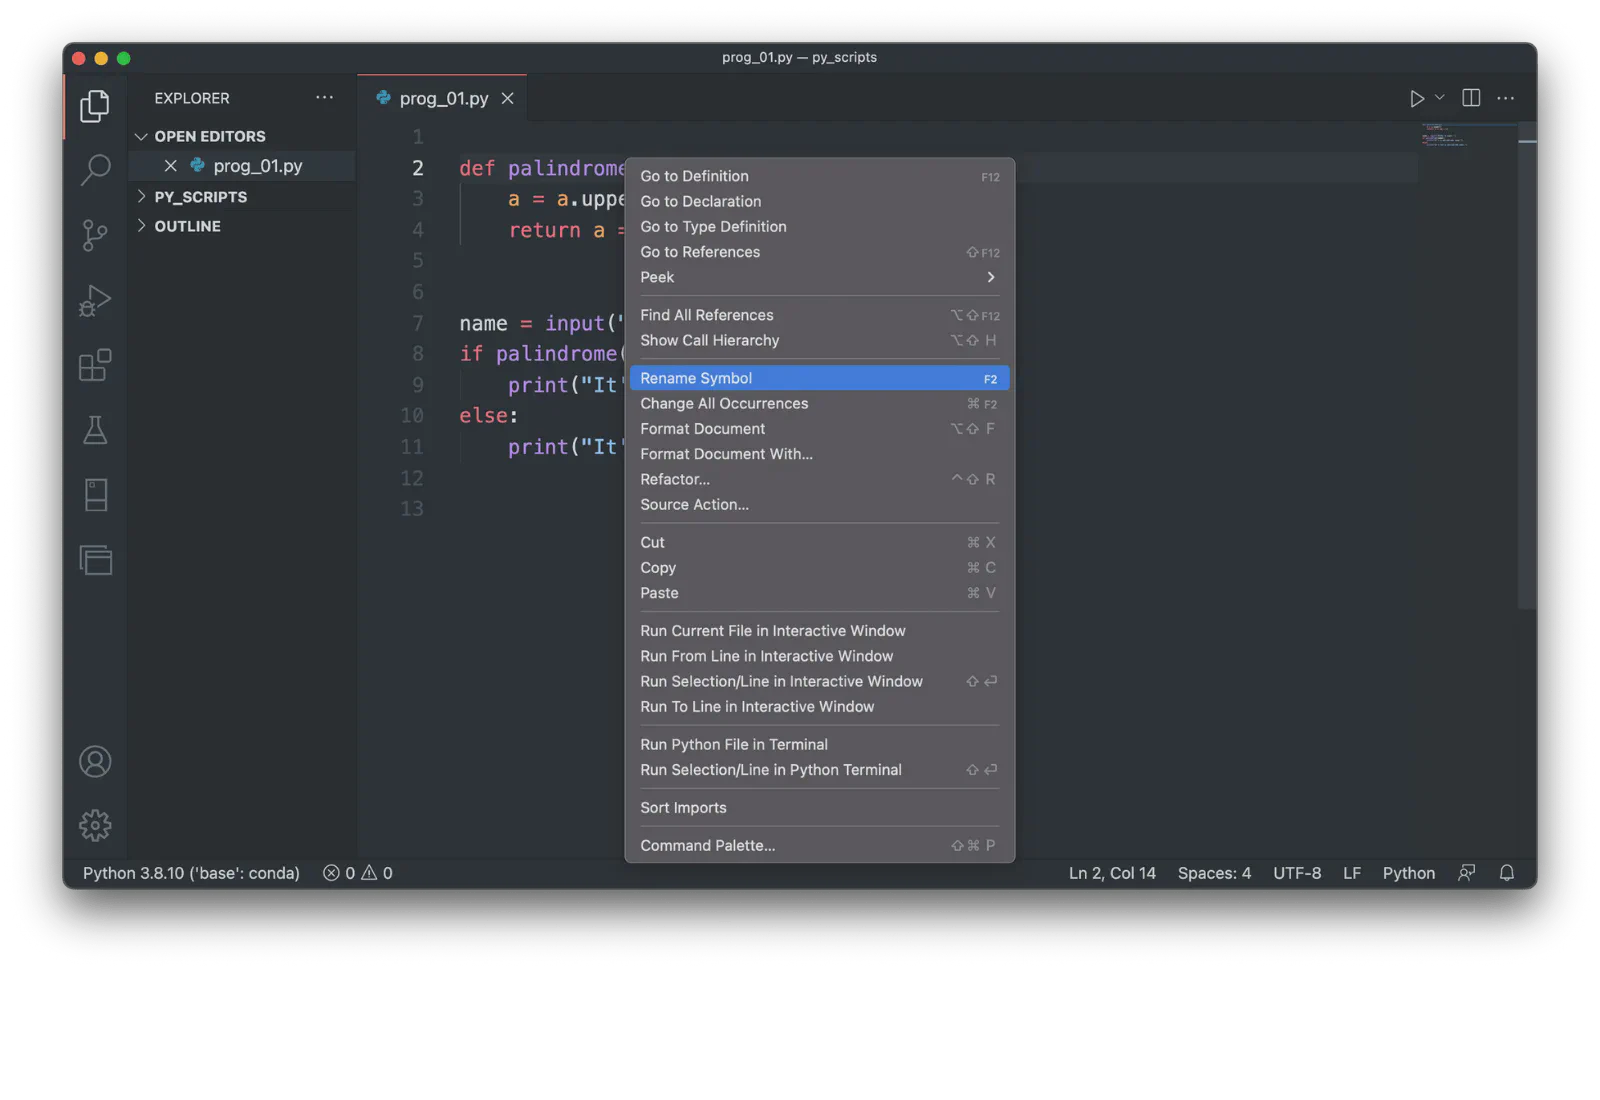Choose Run To Line in Interactive Window
Viewport: 1600px width, 1100px height.
click(819, 706)
